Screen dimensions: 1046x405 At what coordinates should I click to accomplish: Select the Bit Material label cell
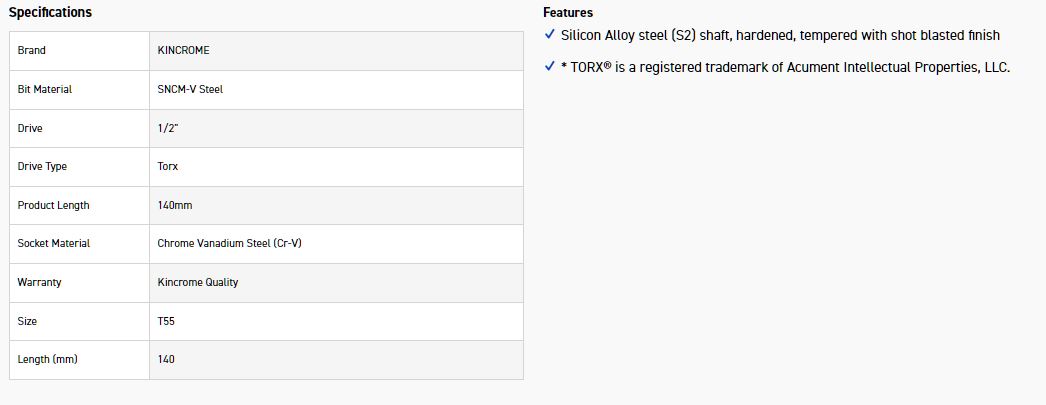coord(45,89)
